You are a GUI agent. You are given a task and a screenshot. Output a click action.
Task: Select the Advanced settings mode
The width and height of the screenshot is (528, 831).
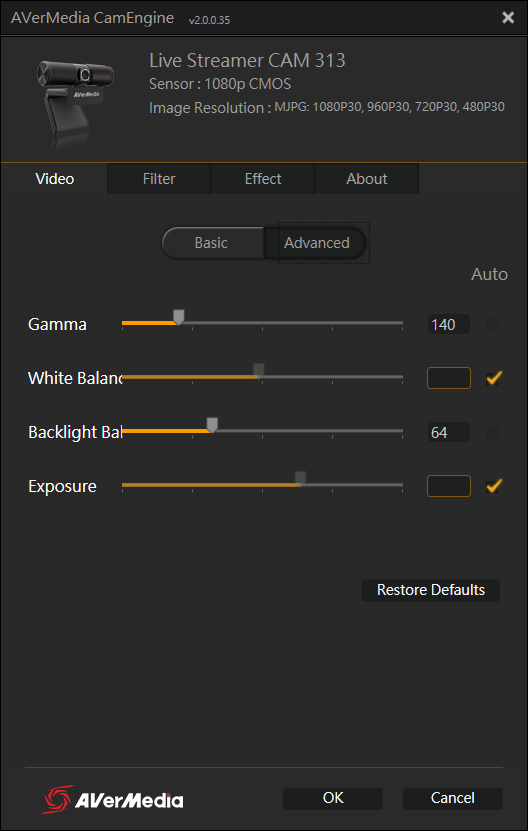(x=316, y=243)
